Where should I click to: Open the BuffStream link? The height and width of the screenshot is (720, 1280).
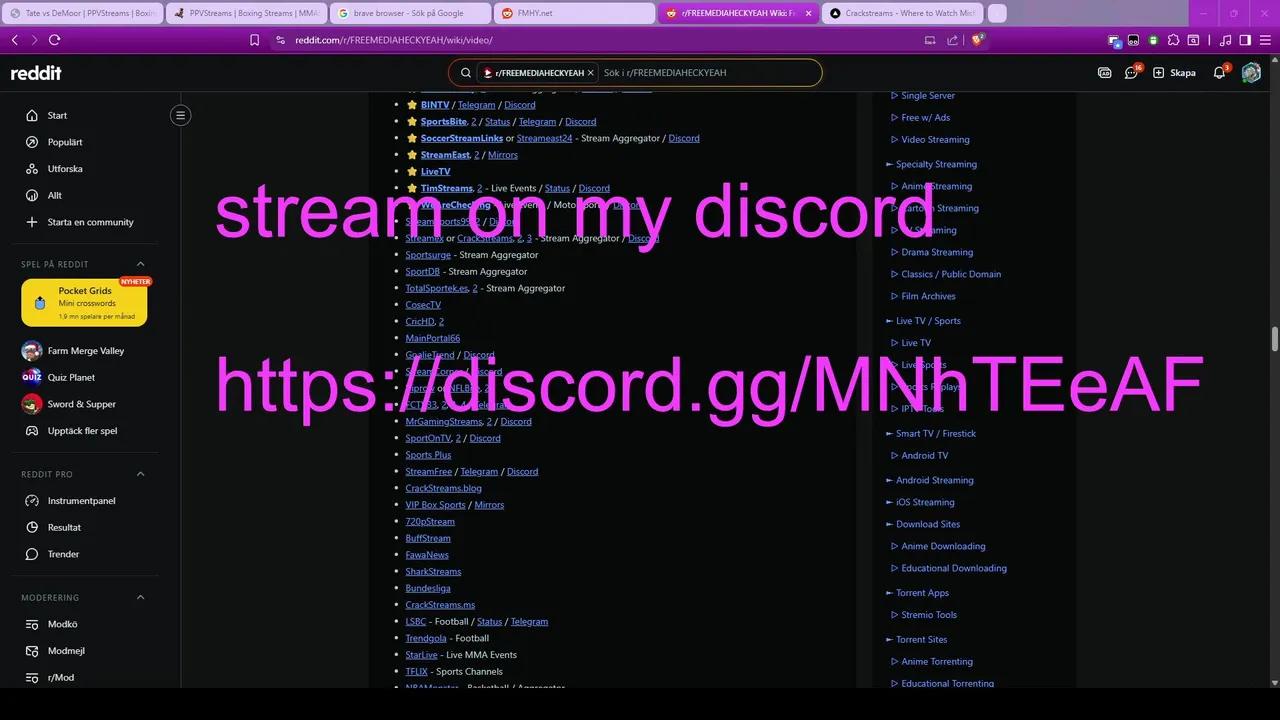coord(428,538)
